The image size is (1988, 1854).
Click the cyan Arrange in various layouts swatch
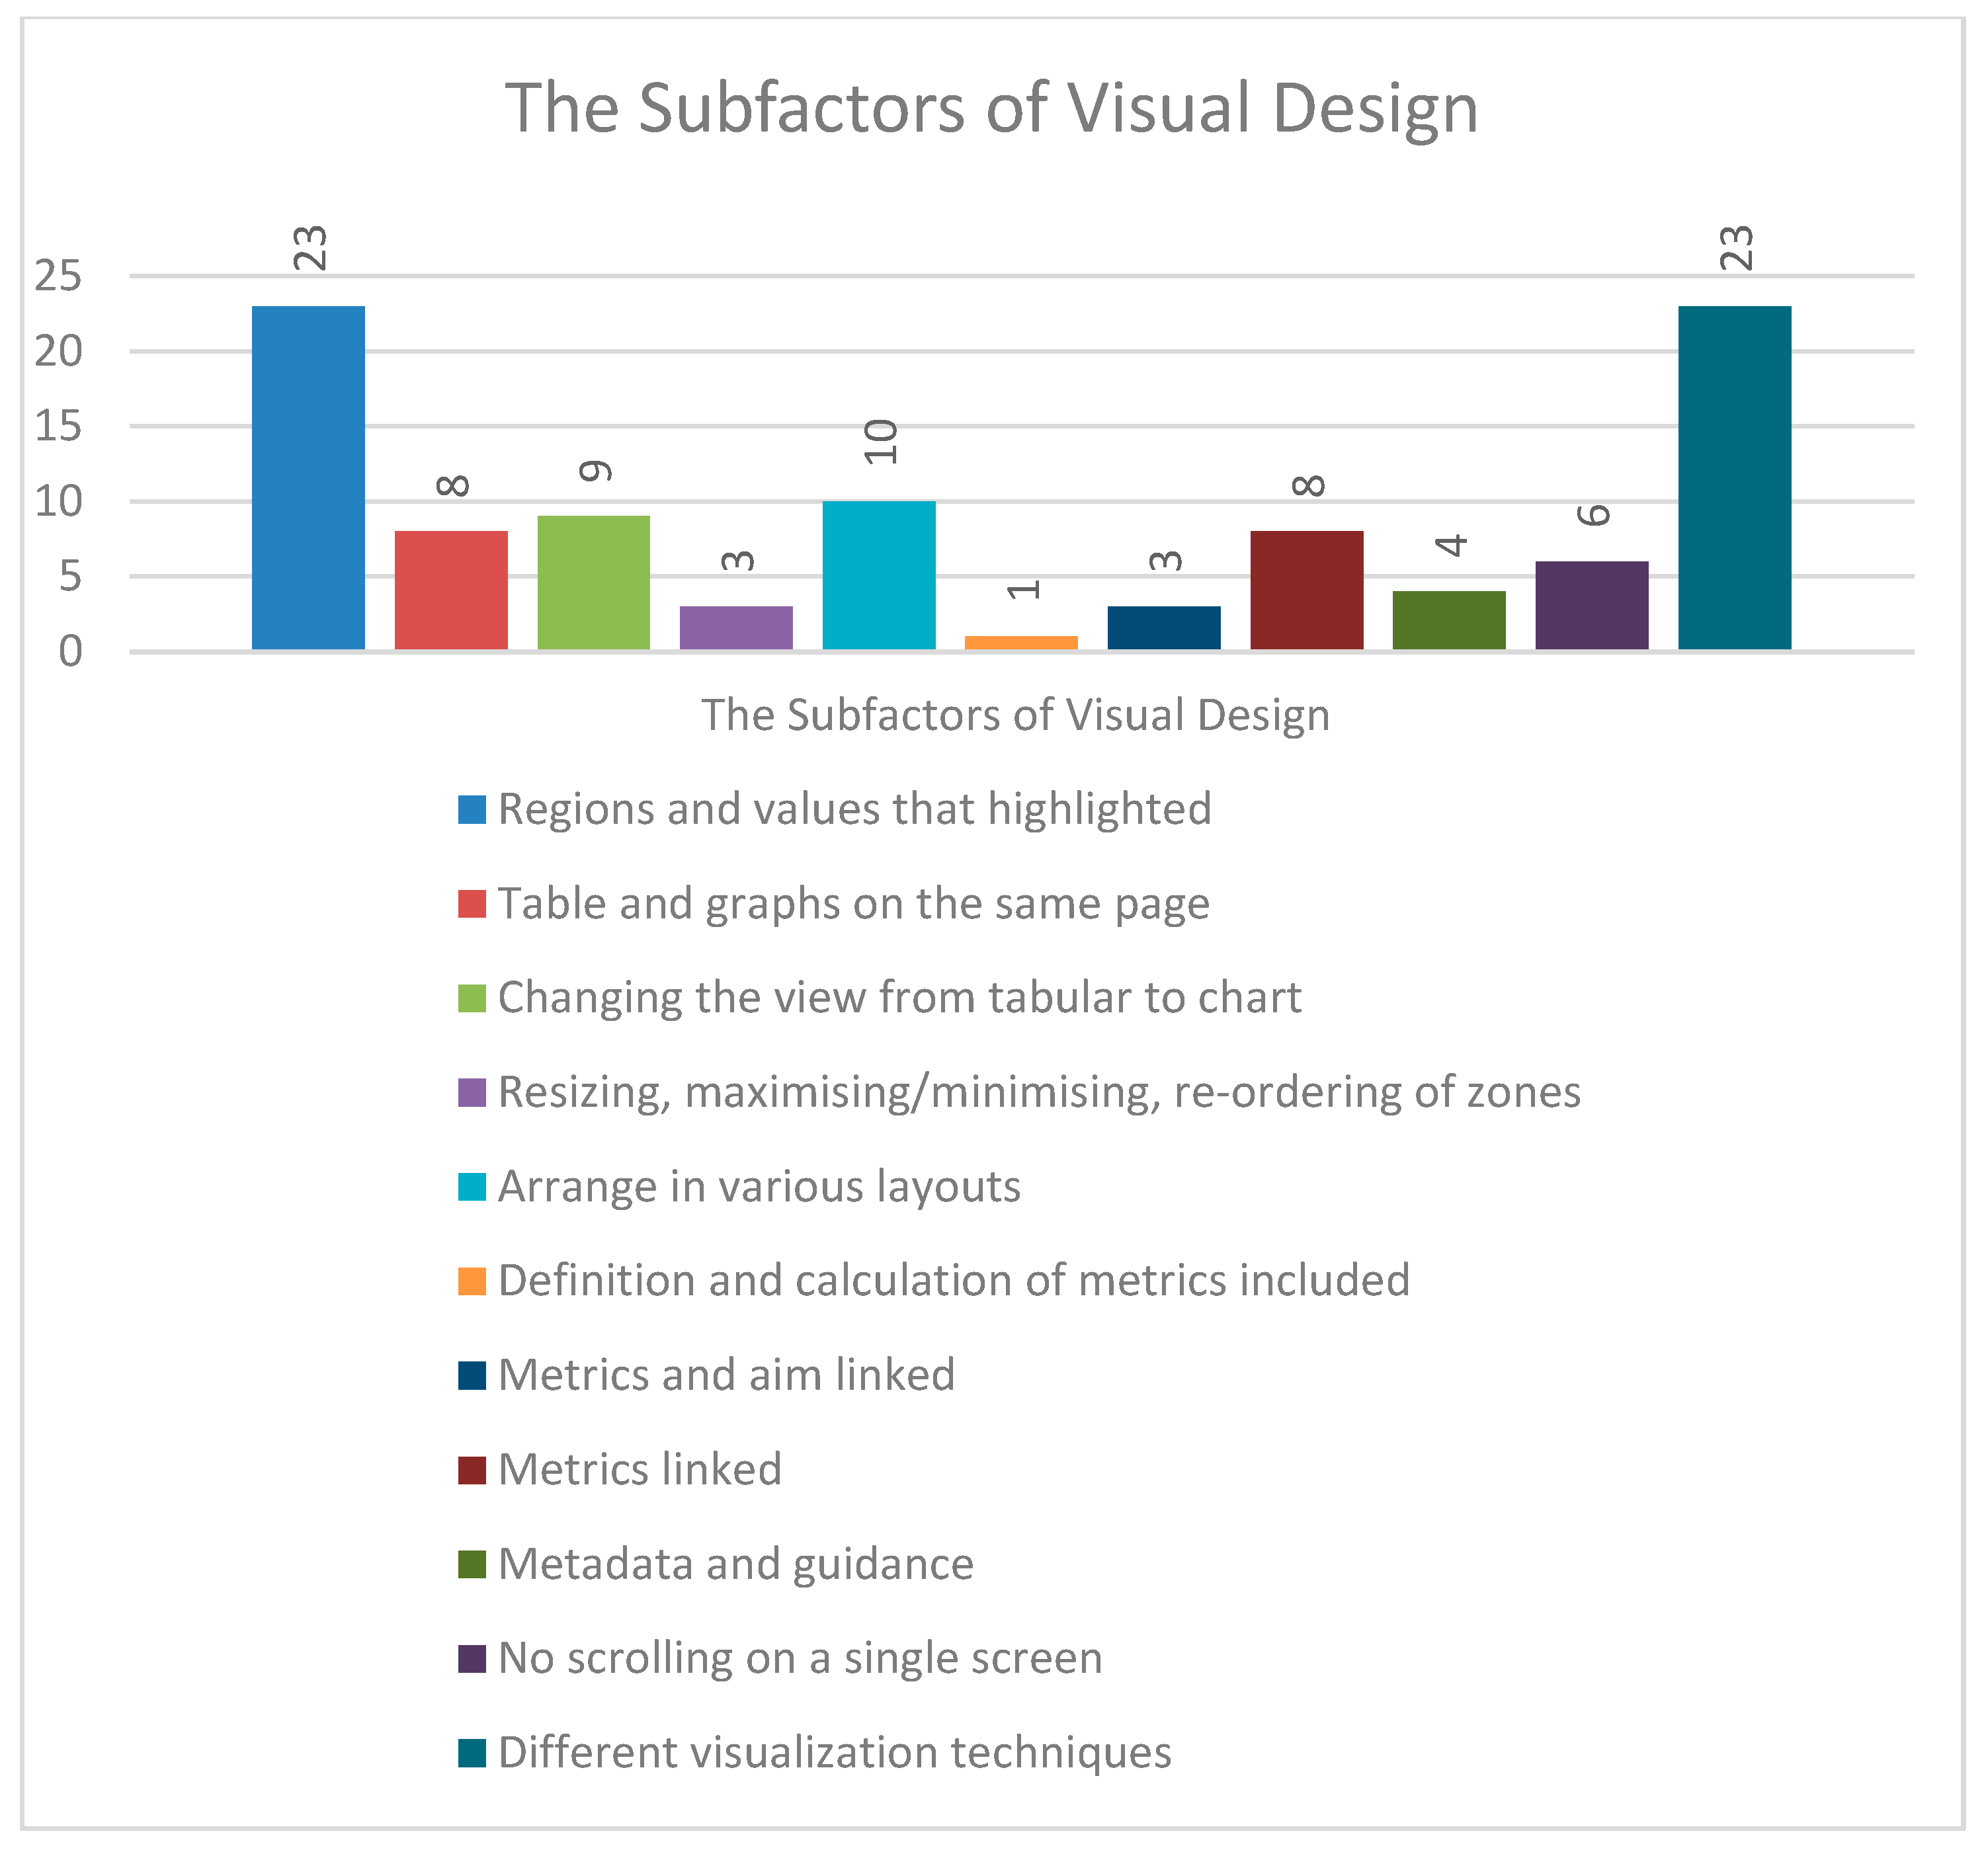(472, 1187)
